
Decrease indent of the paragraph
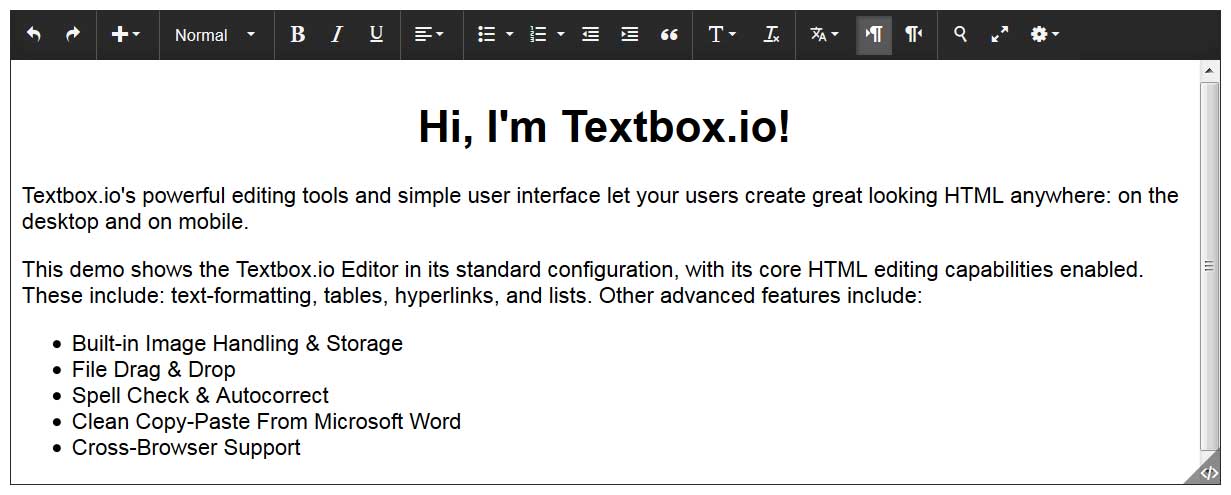591,34
